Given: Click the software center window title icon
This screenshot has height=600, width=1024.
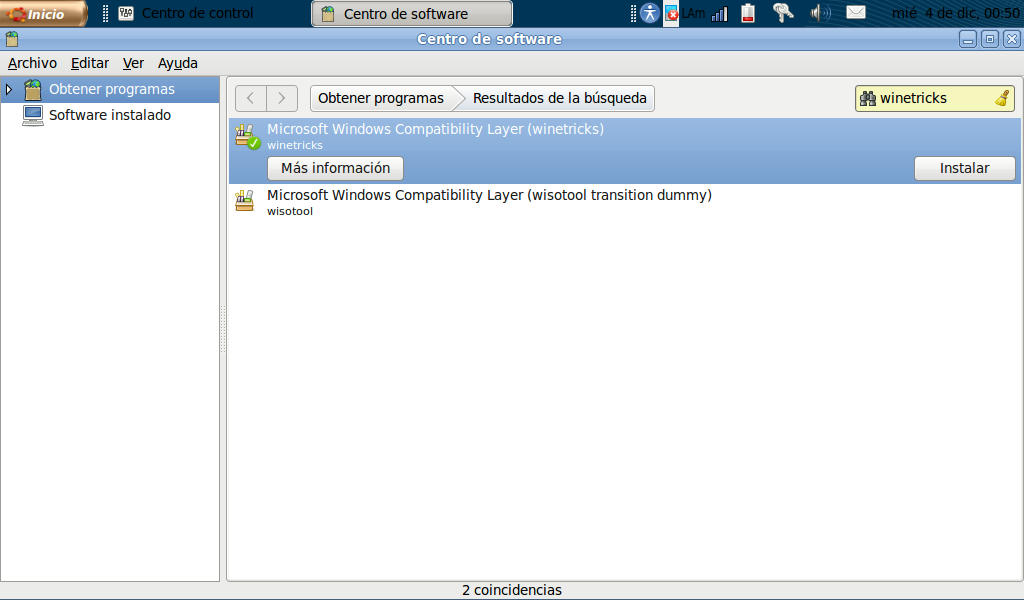Looking at the screenshot, I should click(12, 39).
